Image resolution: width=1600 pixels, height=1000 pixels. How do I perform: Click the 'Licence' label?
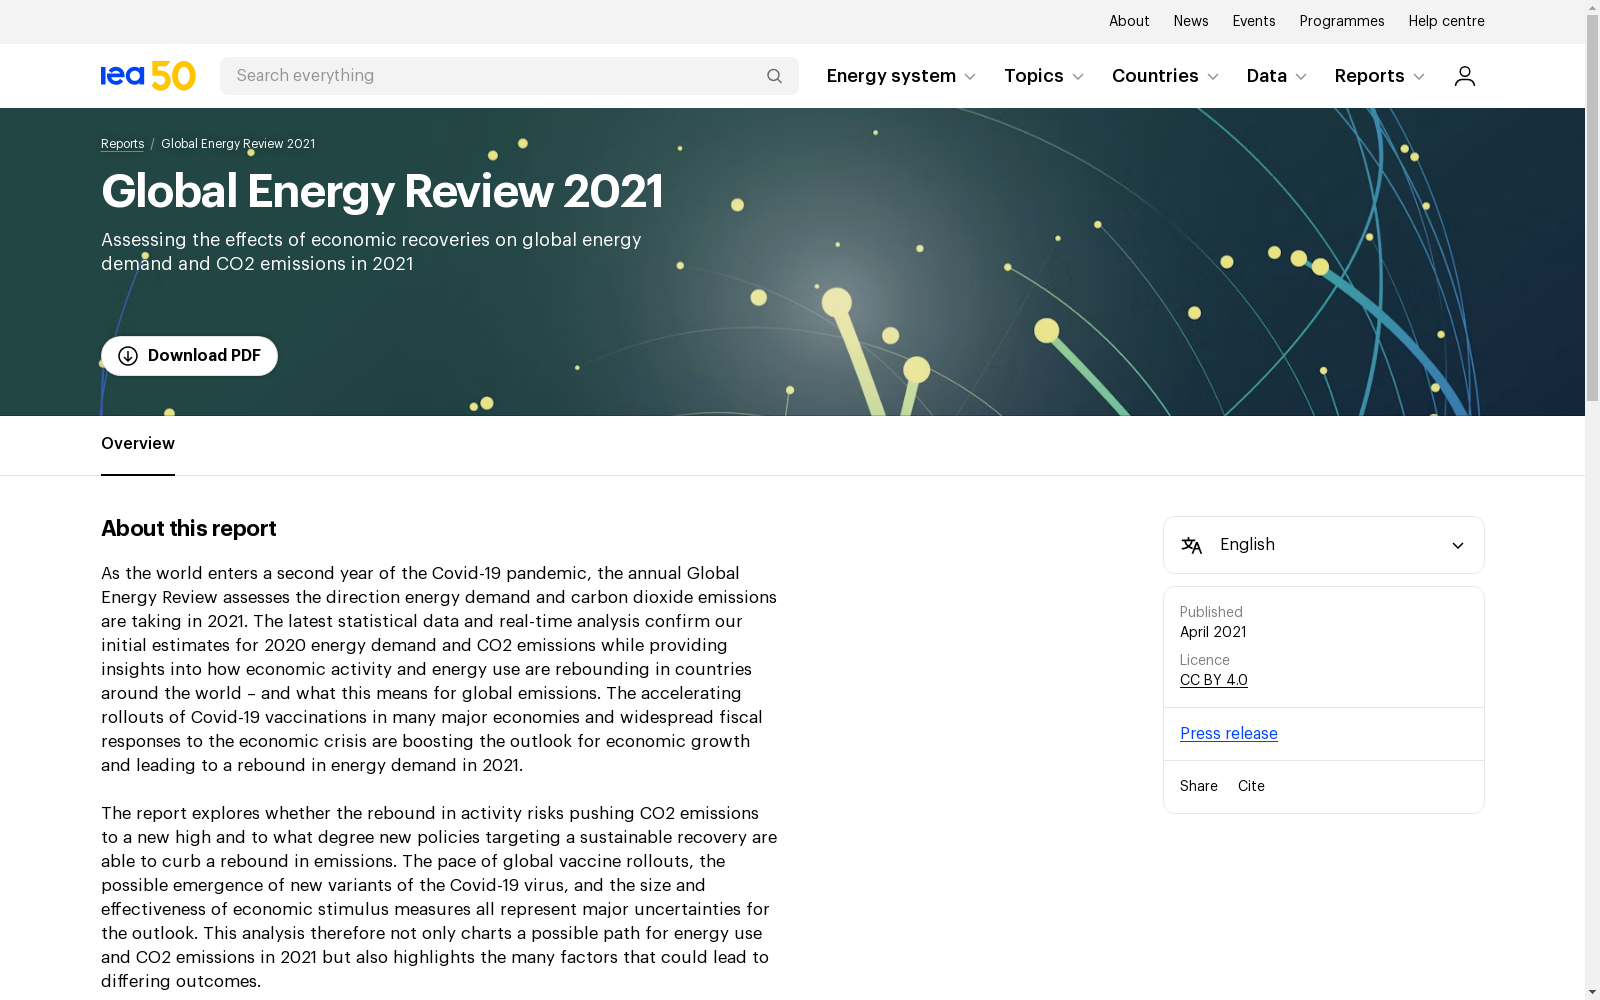pos(1205,660)
